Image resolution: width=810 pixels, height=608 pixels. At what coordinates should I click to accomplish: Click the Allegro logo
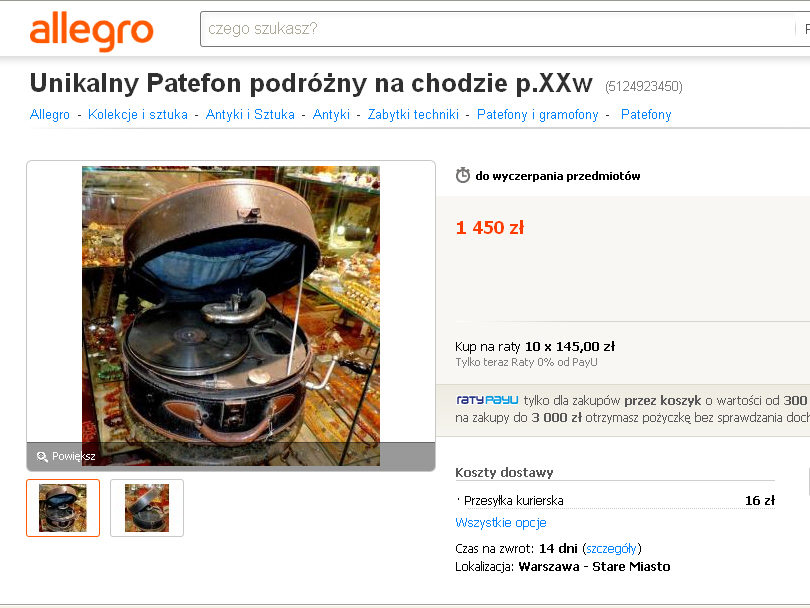tap(91, 31)
